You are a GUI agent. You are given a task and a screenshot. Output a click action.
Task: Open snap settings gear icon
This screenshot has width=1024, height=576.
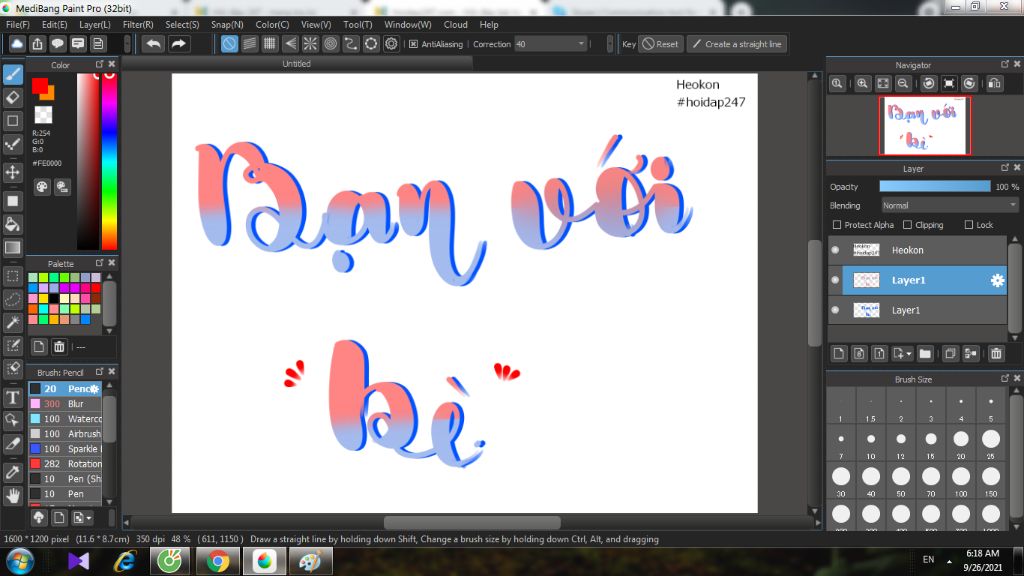[x=391, y=44]
